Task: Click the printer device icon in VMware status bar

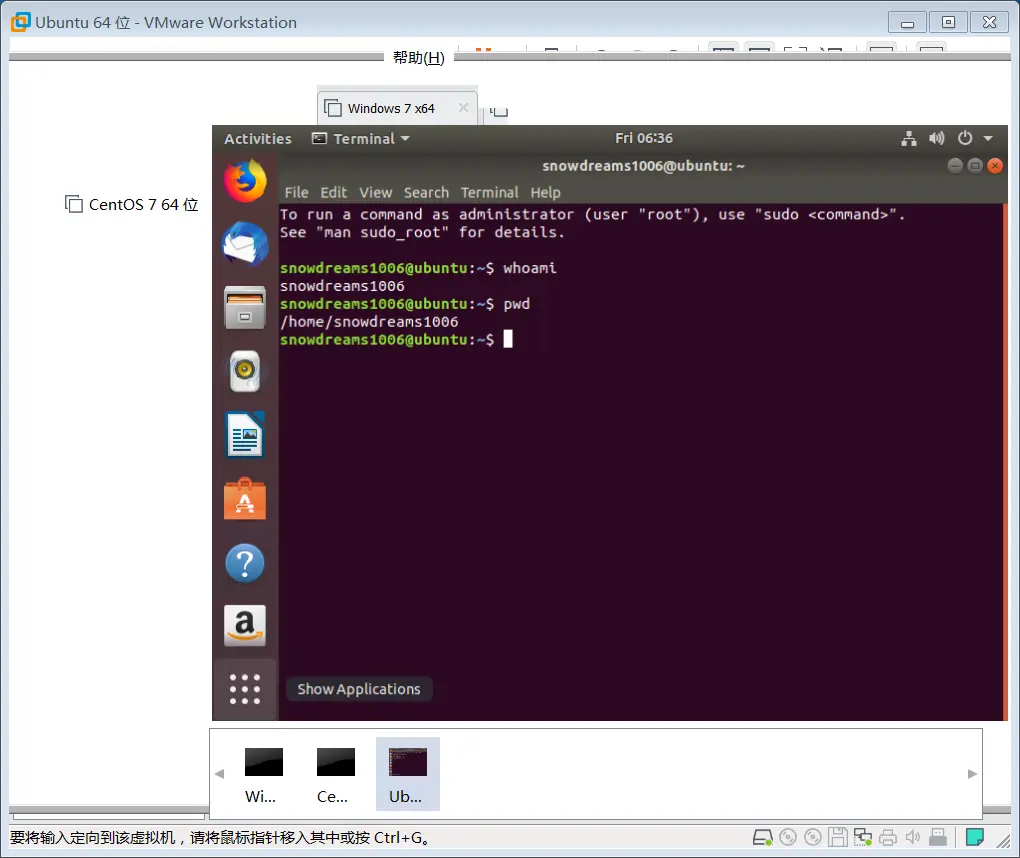Action: click(x=888, y=837)
